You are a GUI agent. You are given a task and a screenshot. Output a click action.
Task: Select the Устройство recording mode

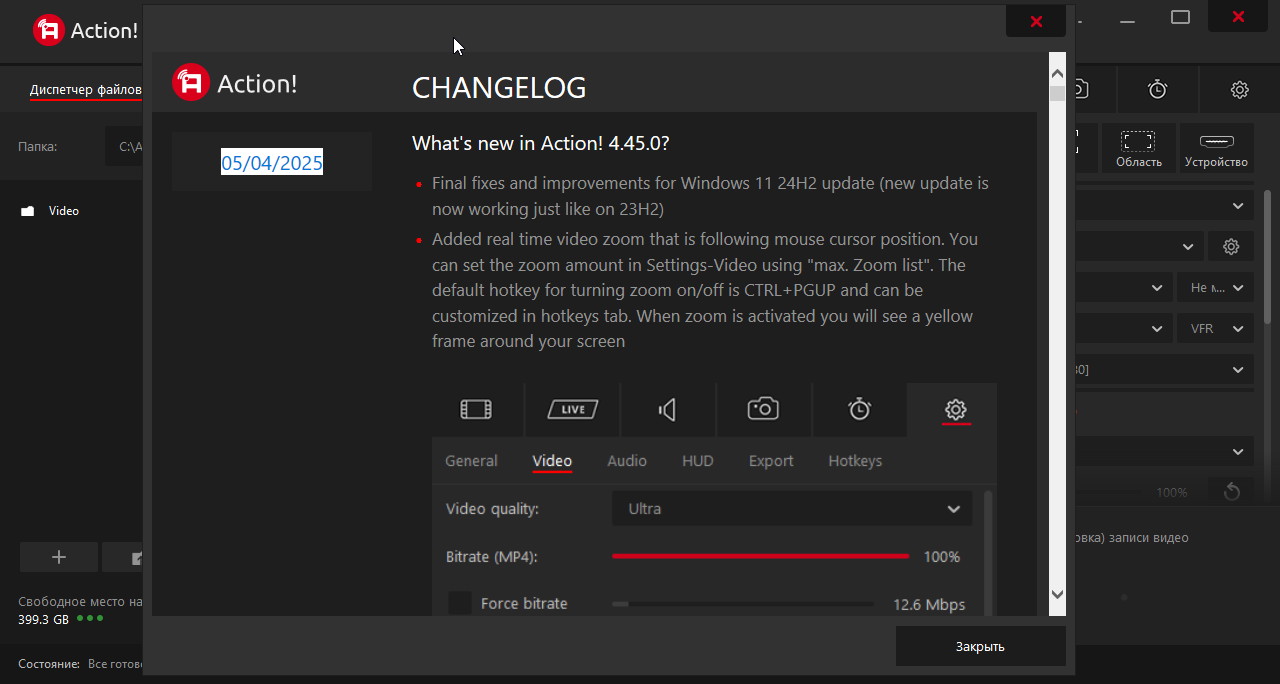click(1216, 148)
